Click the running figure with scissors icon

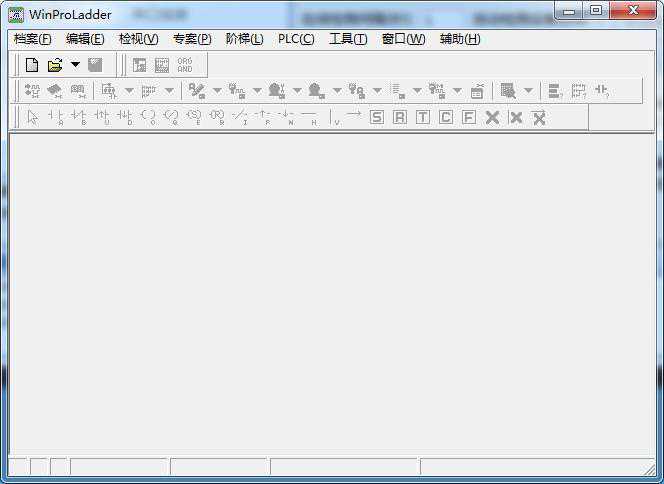(277, 91)
